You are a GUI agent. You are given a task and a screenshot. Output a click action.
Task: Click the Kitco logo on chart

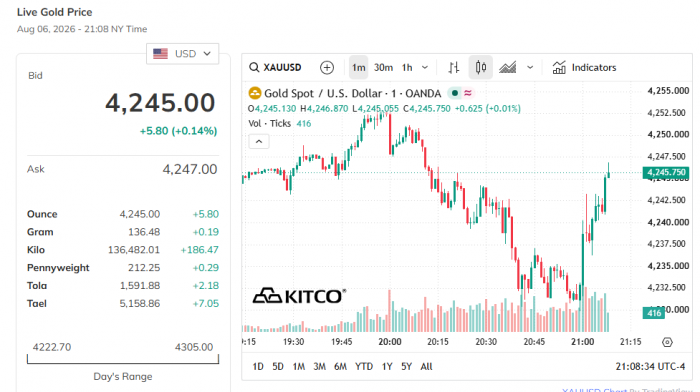click(x=299, y=296)
